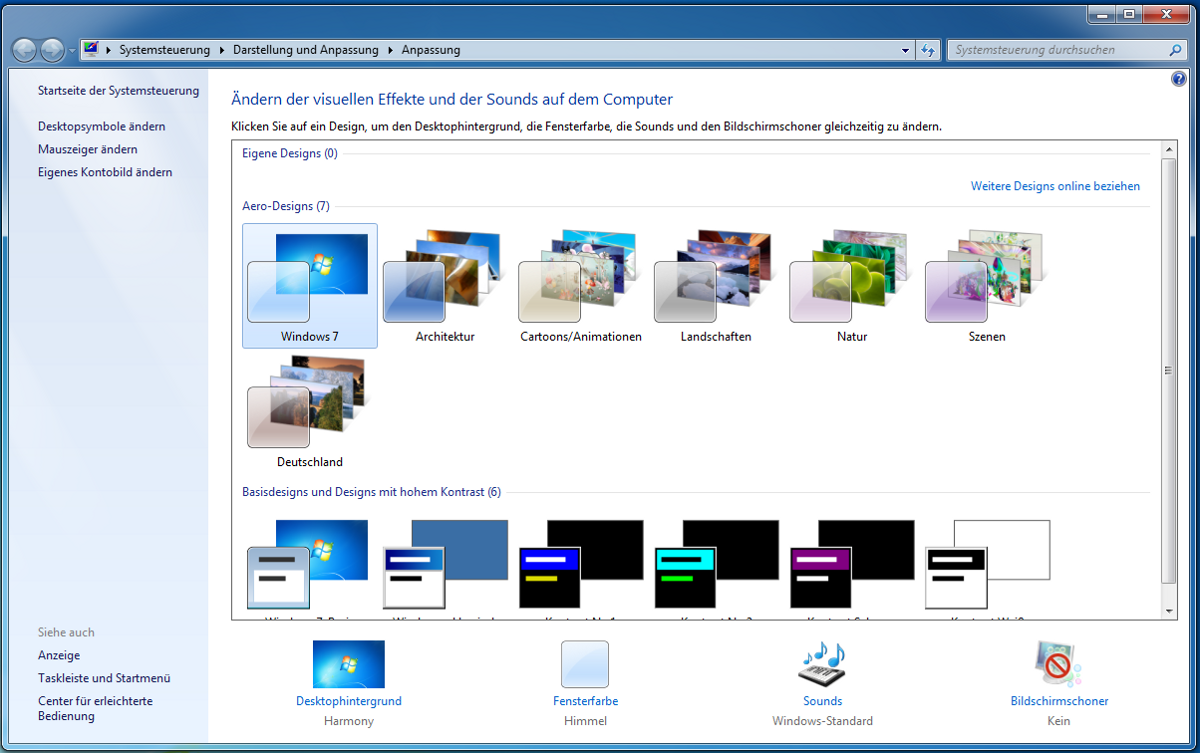Open the recent pages dropdown arrow
The width and height of the screenshot is (1200, 753).
click(x=72, y=50)
